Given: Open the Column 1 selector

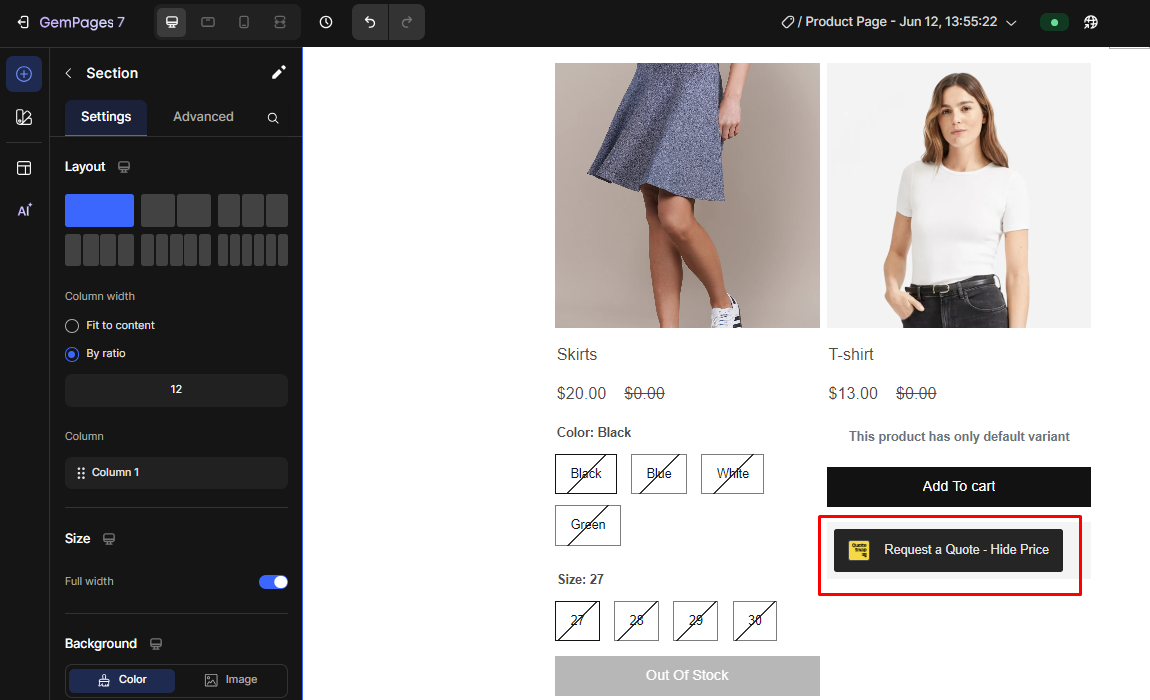Looking at the screenshot, I should pos(176,472).
